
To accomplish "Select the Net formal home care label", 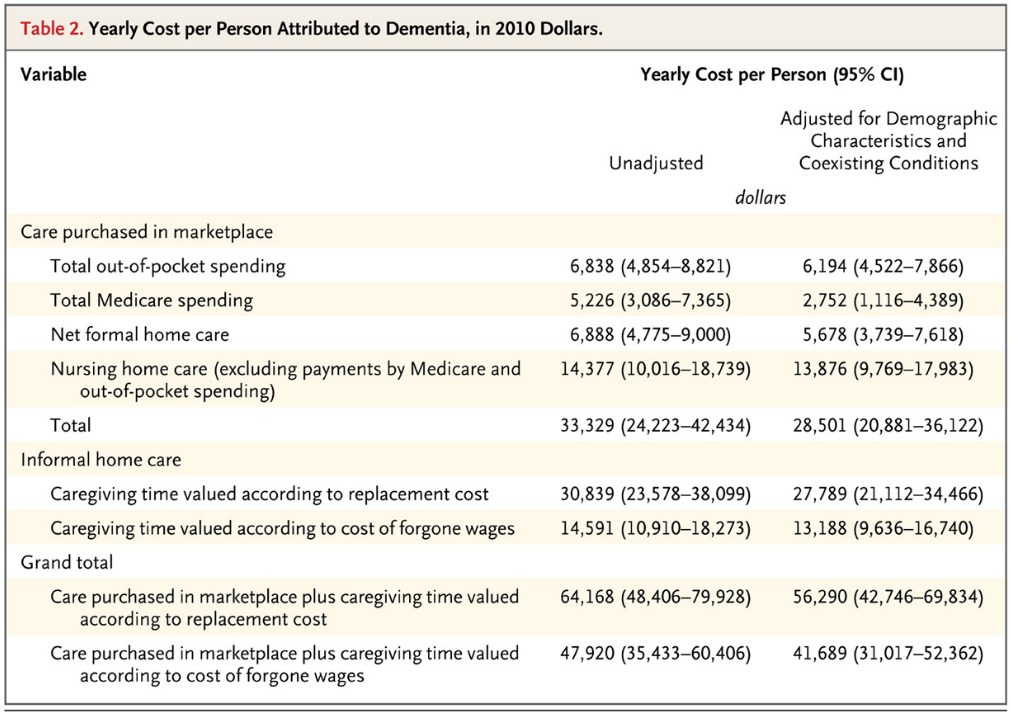I will click(140, 334).
